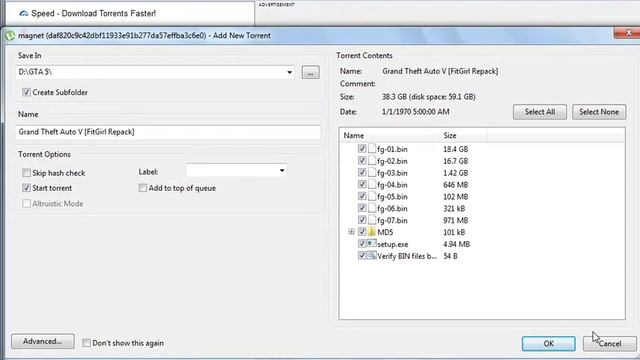The width and height of the screenshot is (640, 360).
Task: Click the setup.exe application icon
Action: (372, 243)
